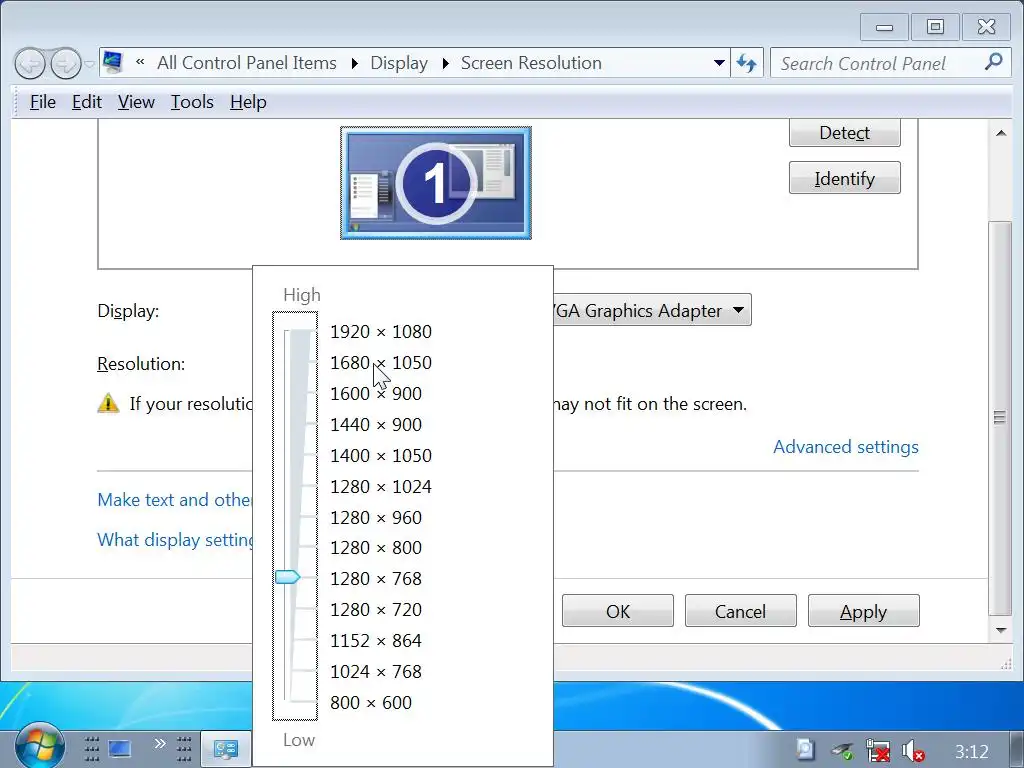Select 800 × 600 resolution
The image size is (1024, 768).
[371, 703]
